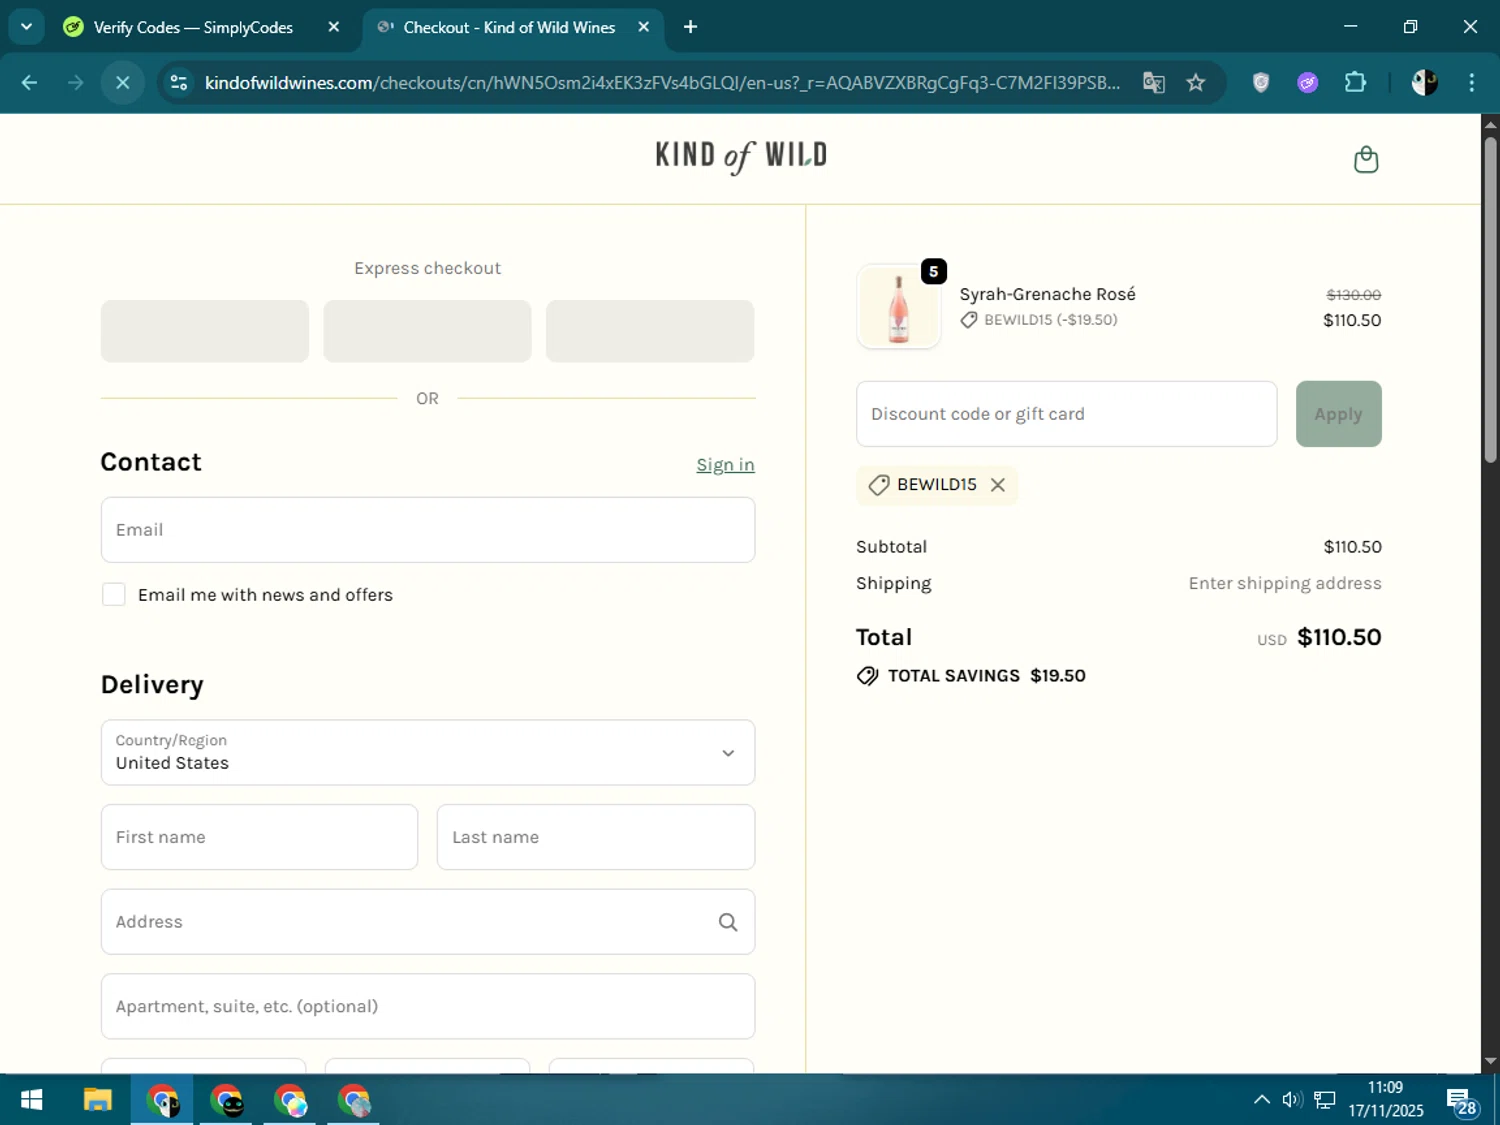Click the First name field
The image size is (1500, 1125).
point(259,837)
